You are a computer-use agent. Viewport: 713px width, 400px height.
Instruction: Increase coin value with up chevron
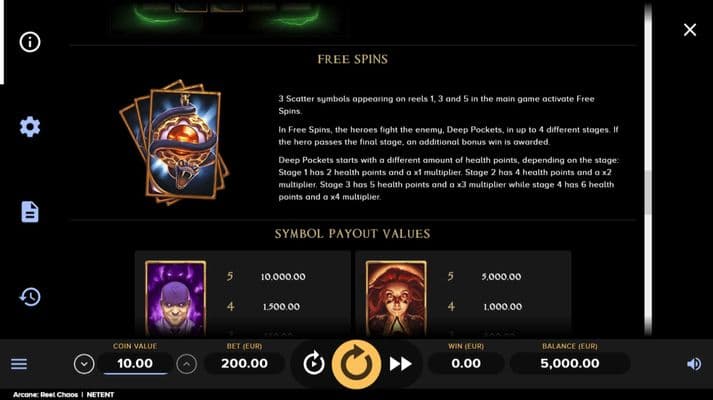click(186, 364)
